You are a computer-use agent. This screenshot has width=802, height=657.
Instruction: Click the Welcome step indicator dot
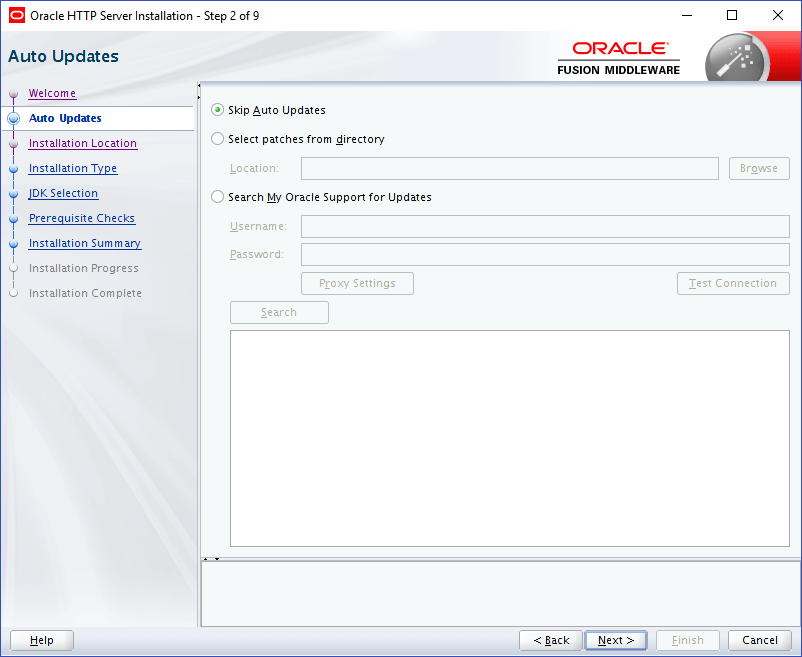click(13, 93)
